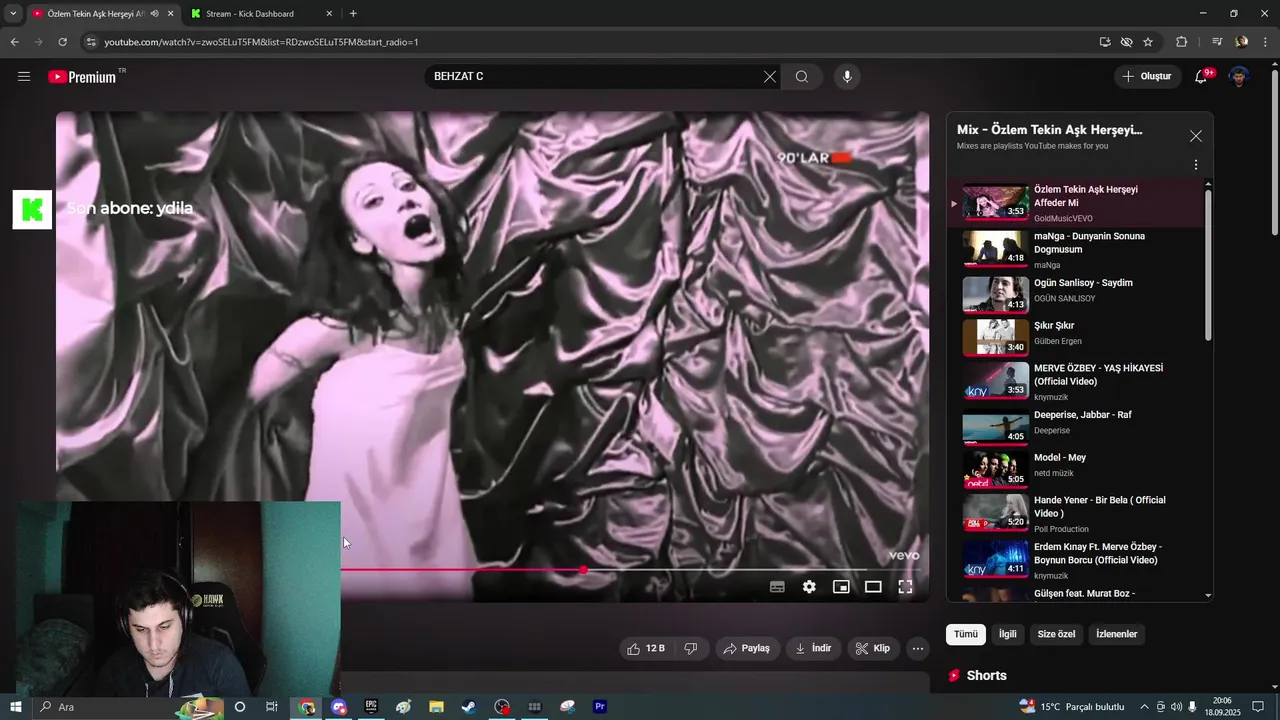Play maNga - Dunyanin Sonuna Dogmusum

tap(1075, 250)
